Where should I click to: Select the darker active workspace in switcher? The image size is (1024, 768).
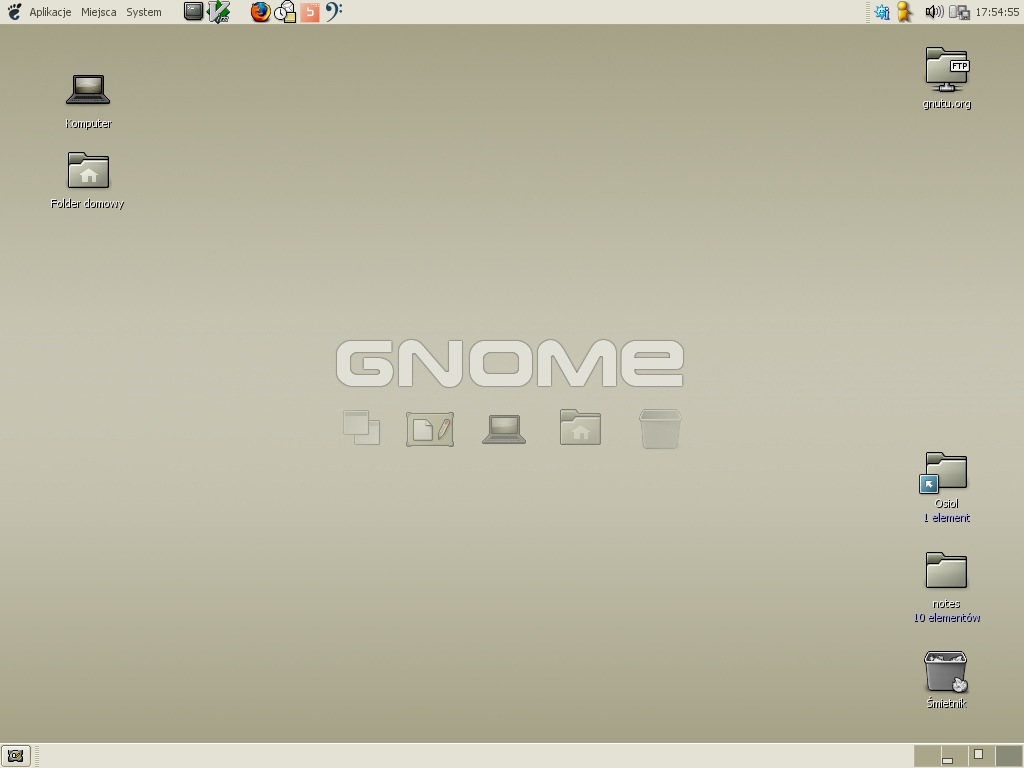(1008, 756)
